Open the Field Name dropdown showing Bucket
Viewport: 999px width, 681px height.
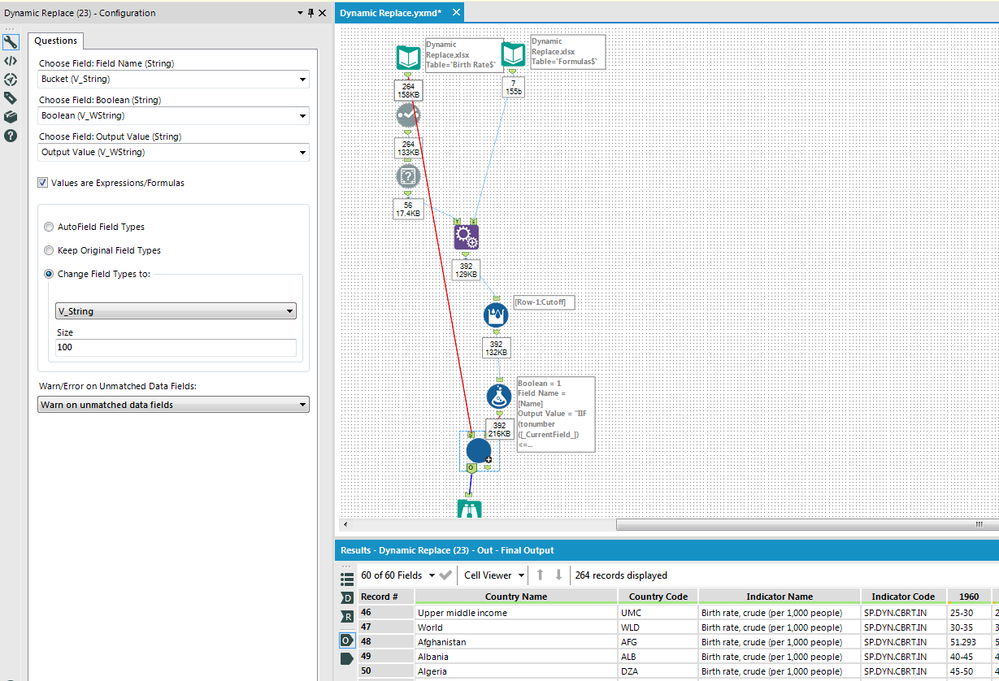(x=173, y=79)
